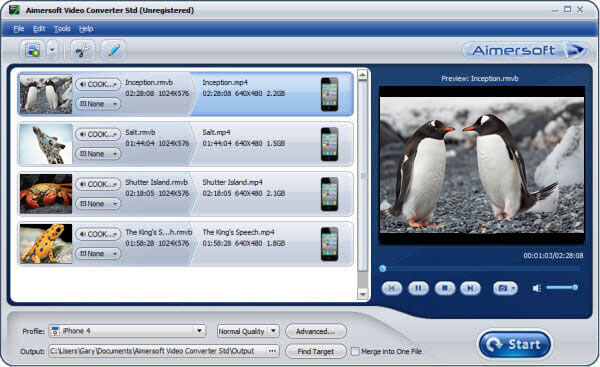
Task: Select the Salt giraffe thumbnail
Action: [46, 144]
